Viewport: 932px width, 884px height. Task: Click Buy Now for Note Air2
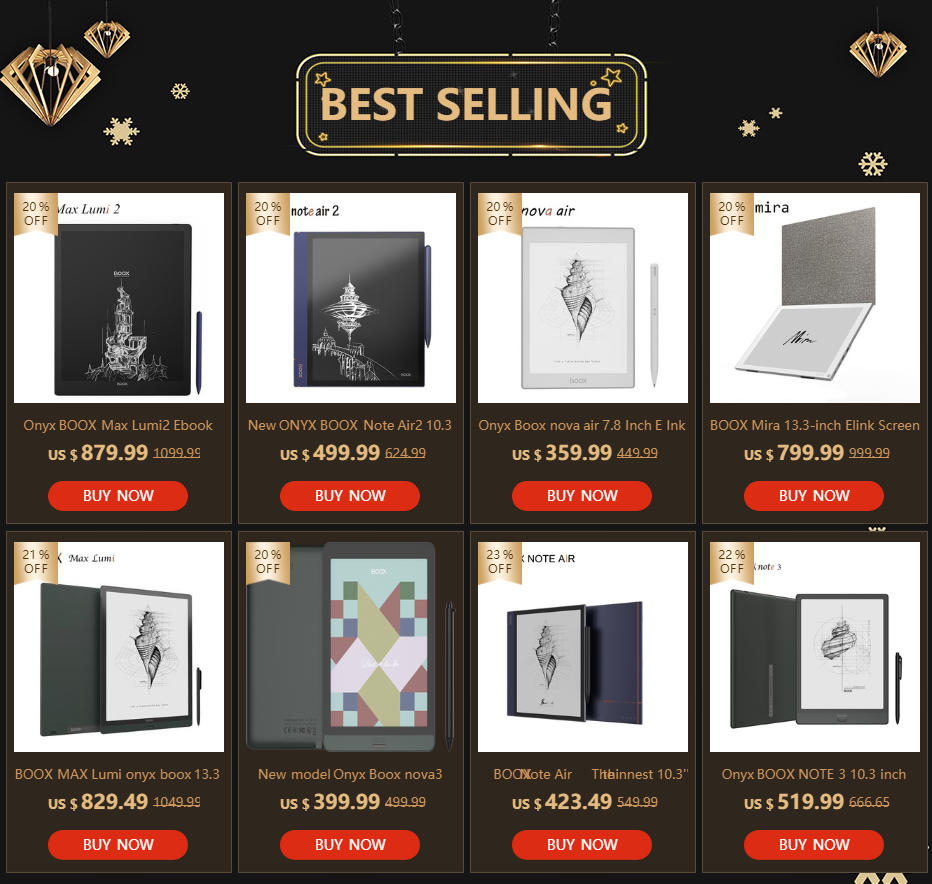[x=350, y=496]
